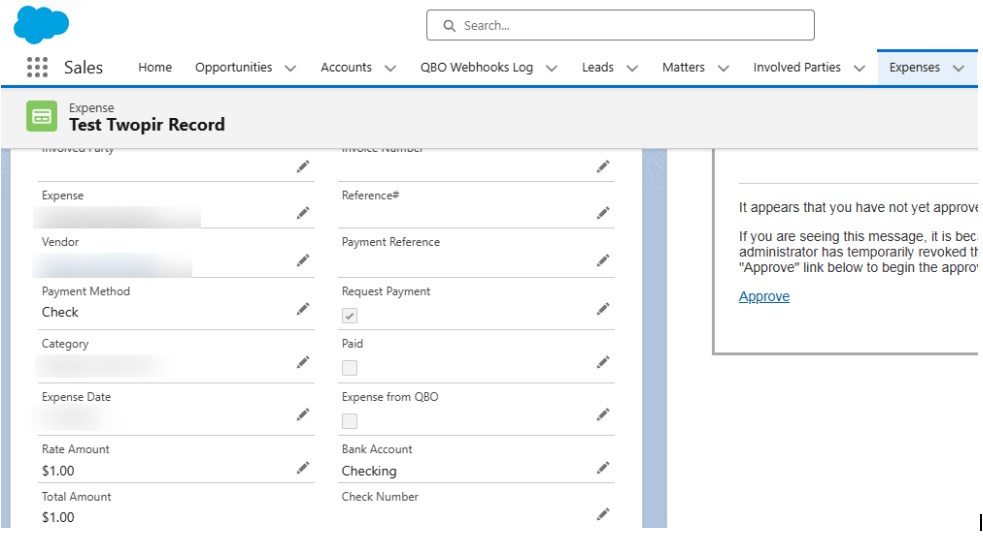Edit Request Payment pencil icon
This screenshot has height=546, width=983.
coord(602,308)
